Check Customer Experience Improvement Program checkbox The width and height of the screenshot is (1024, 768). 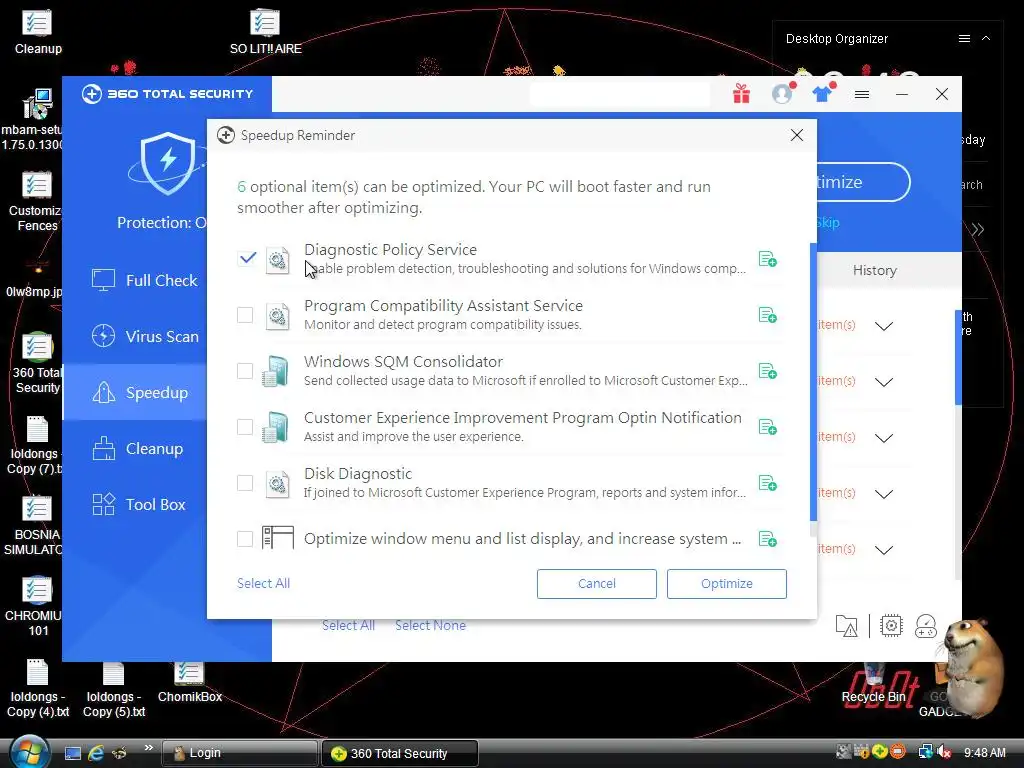click(x=245, y=427)
